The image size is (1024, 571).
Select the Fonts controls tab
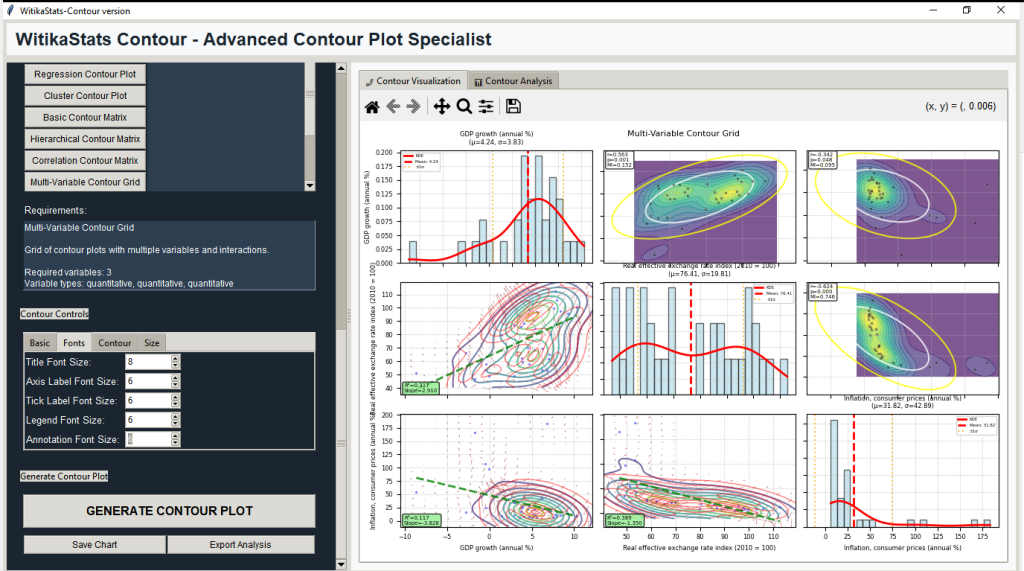(74, 342)
